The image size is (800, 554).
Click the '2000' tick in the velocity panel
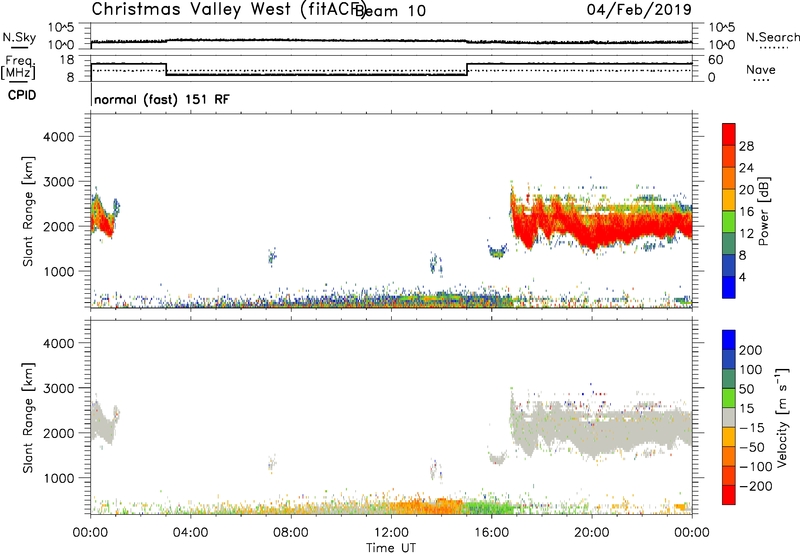58,433
